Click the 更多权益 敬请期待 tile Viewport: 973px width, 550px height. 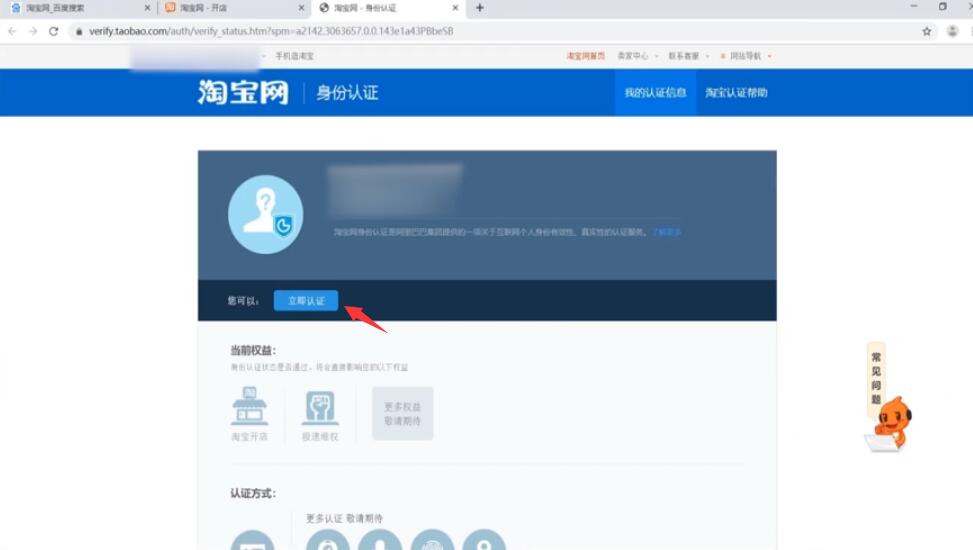[x=402, y=413]
